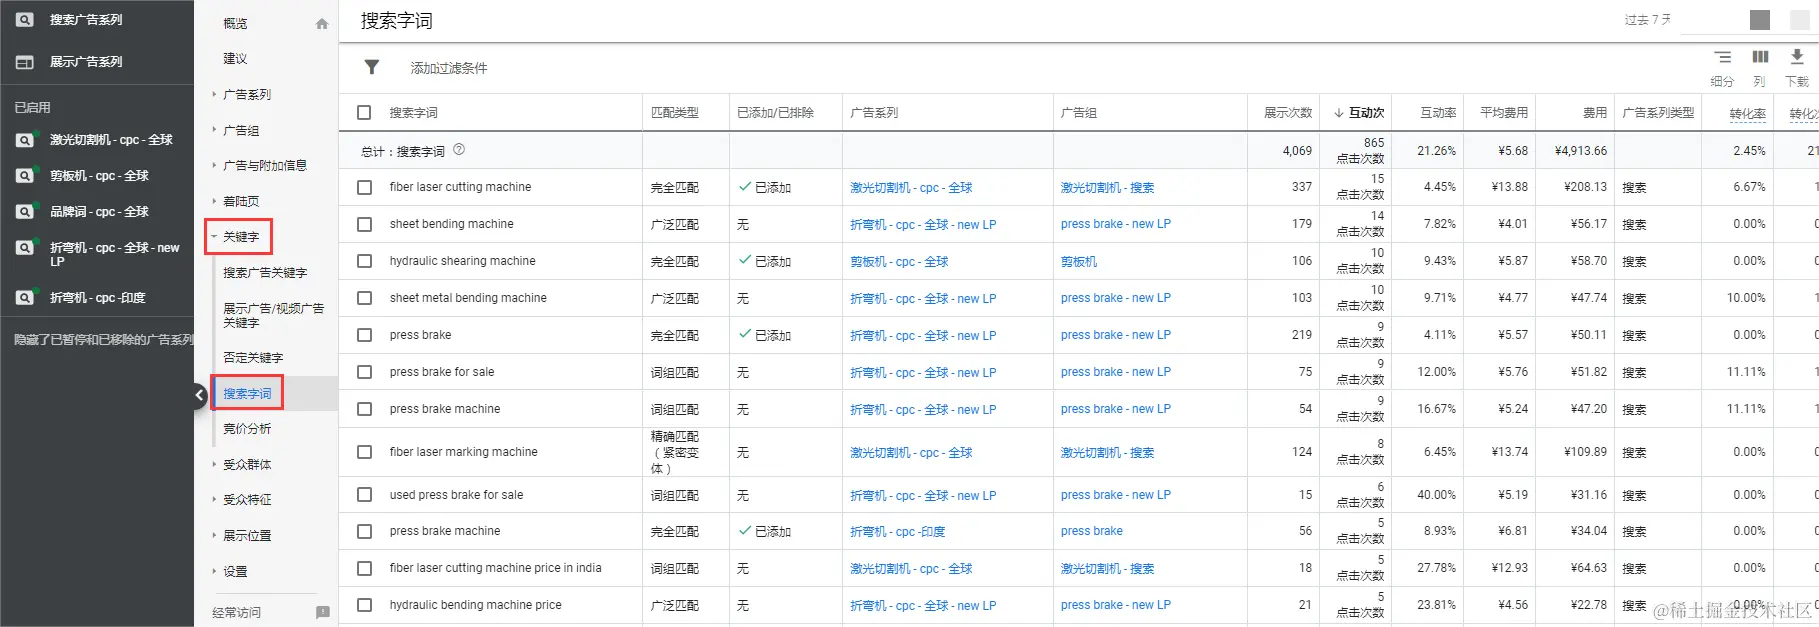This screenshot has height=627, width=1819.
Task: Check the fiber laser marking machine row
Action: [x=364, y=452]
